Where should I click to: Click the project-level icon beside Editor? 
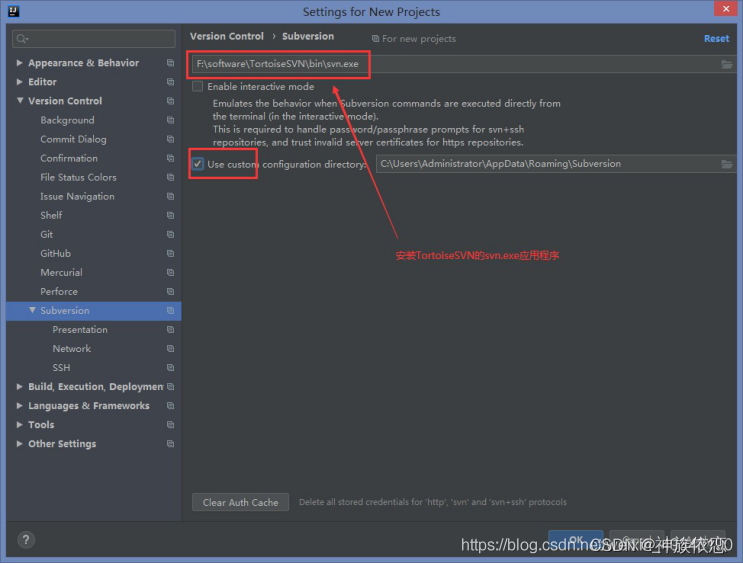pyautogui.click(x=171, y=82)
